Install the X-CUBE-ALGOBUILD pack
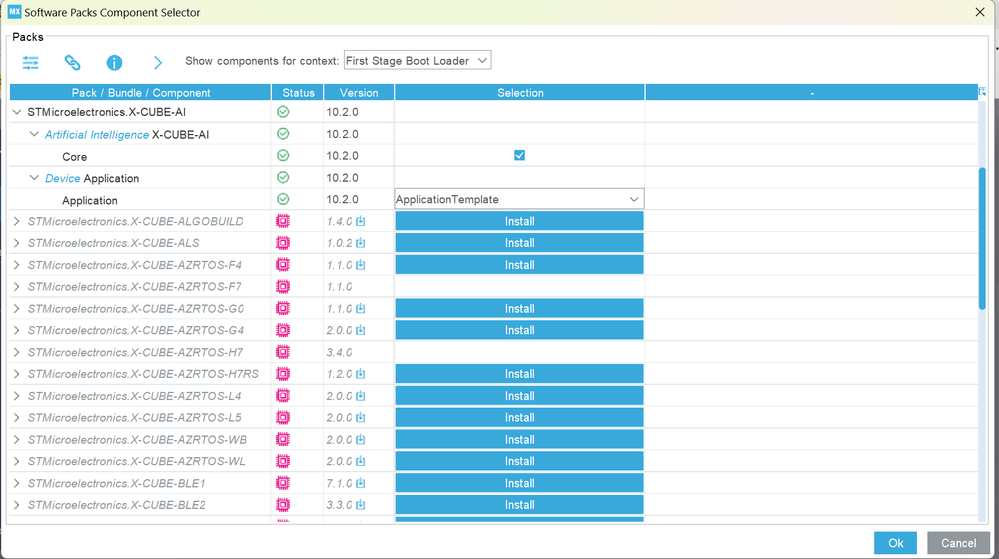This screenshot has height=559, width=999. click(x=519, y=221)
